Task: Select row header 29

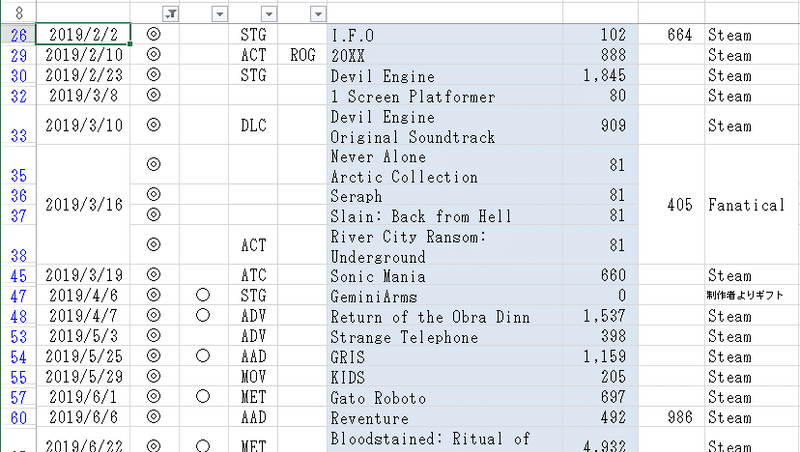Action: 18,55
